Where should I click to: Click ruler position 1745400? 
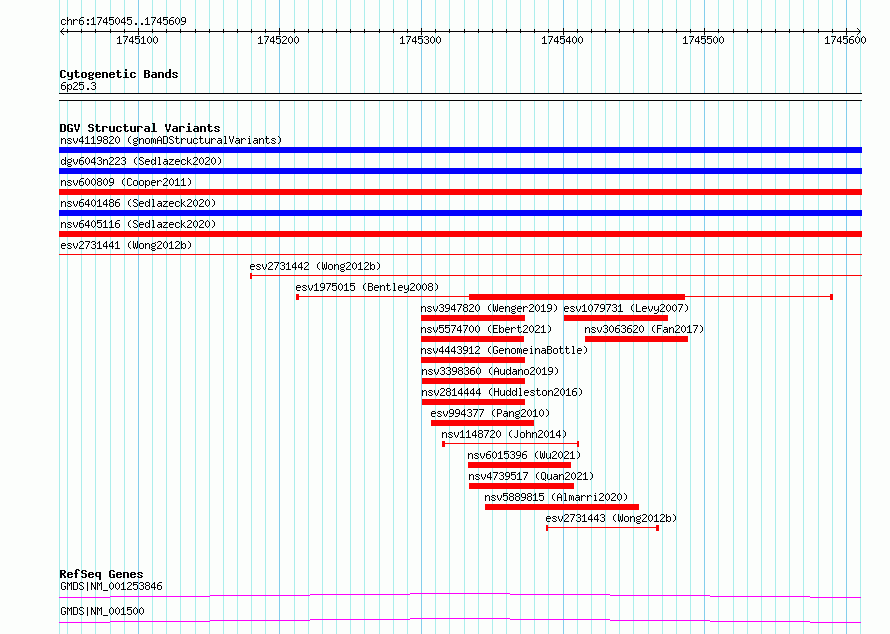tap(562, 40)
